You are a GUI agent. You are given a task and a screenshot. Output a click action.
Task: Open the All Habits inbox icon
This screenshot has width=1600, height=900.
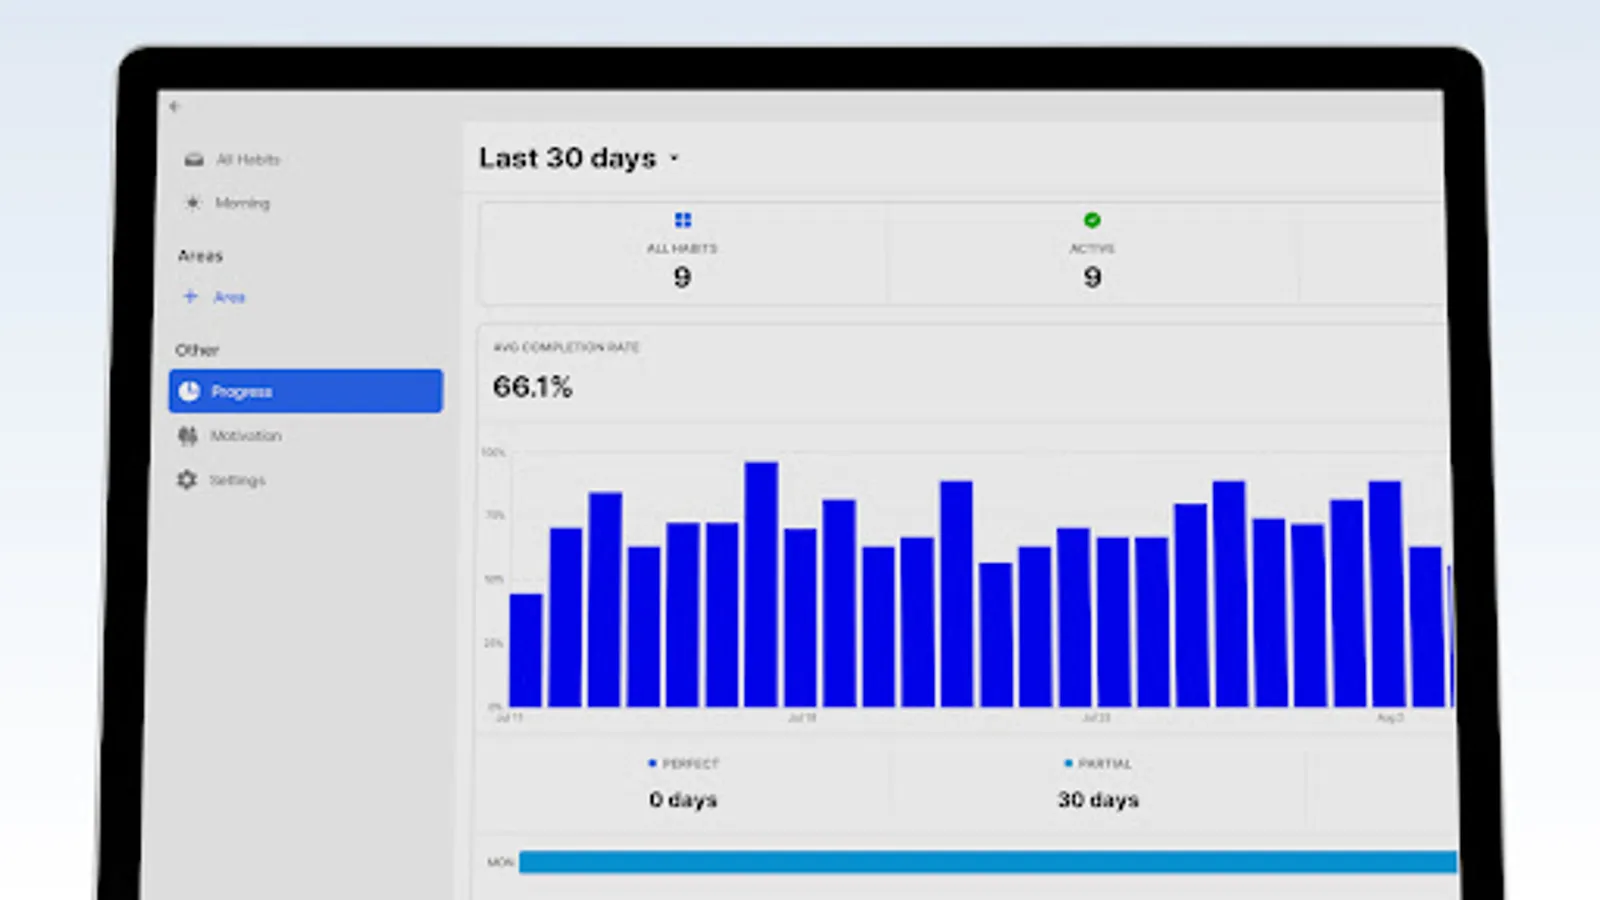[x=192, y=158]
